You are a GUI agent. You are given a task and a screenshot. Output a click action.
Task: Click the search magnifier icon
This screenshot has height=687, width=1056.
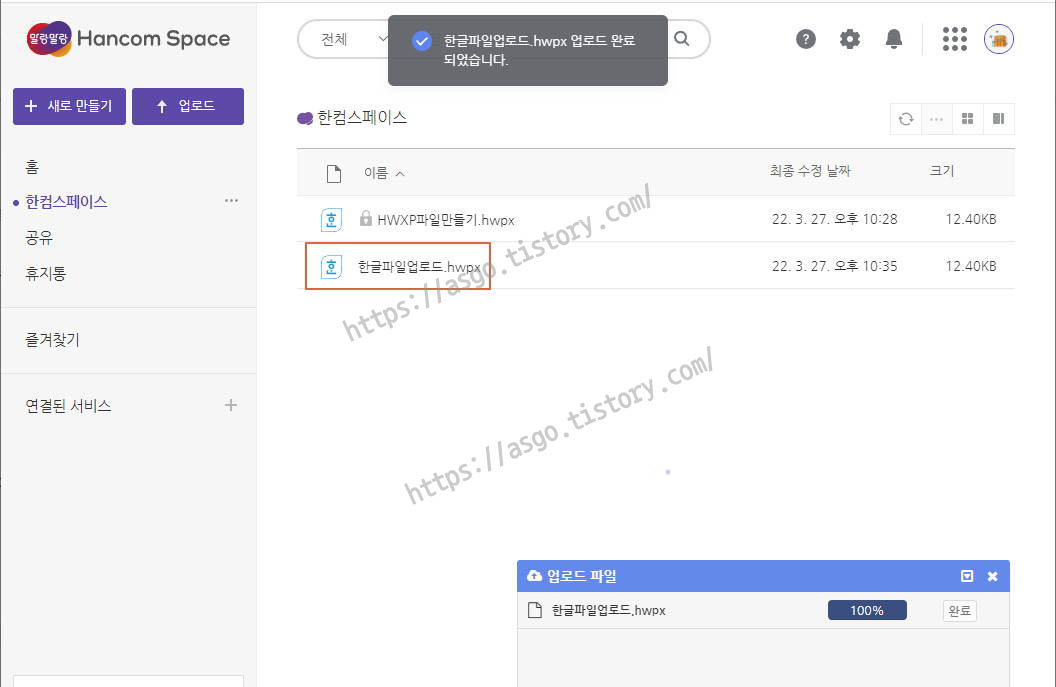click(x=682, y=38)
